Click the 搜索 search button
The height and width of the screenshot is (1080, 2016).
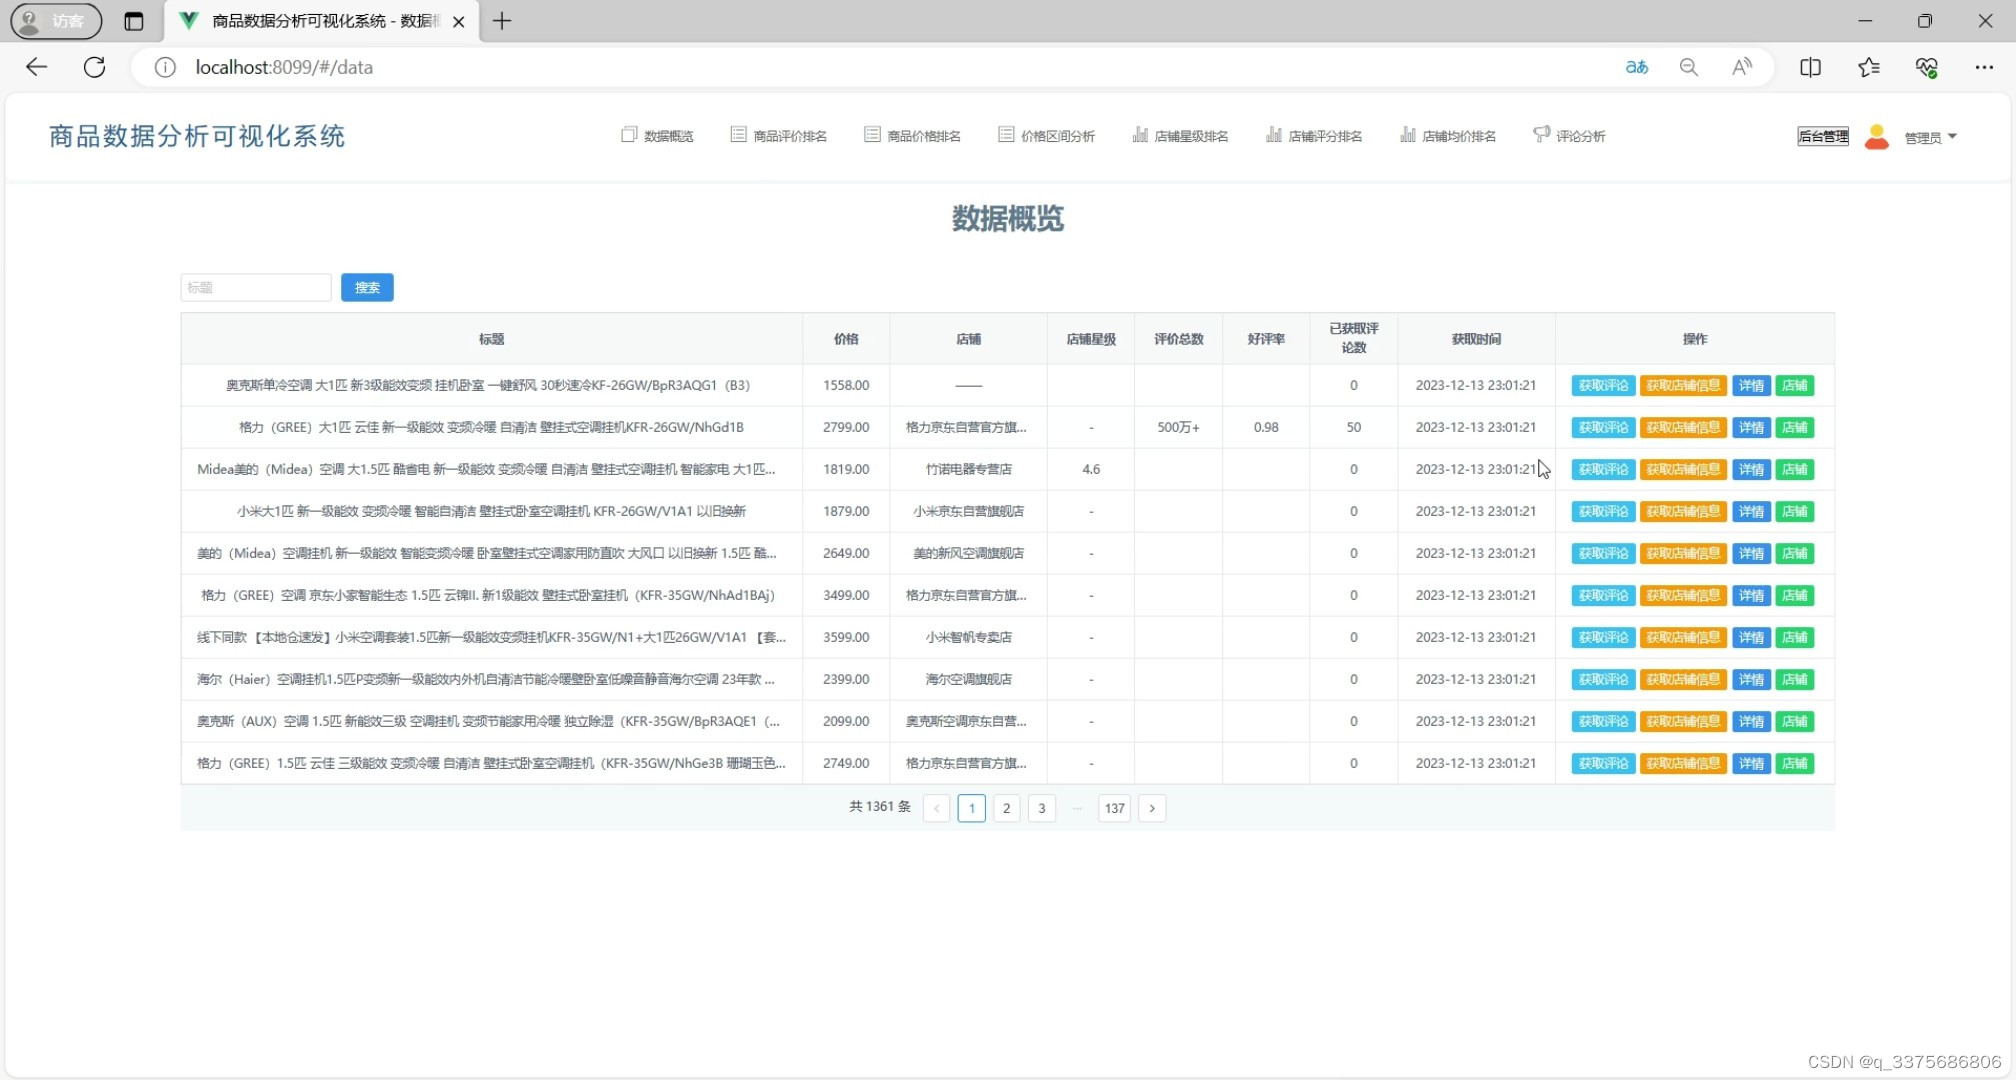point(367,287)
